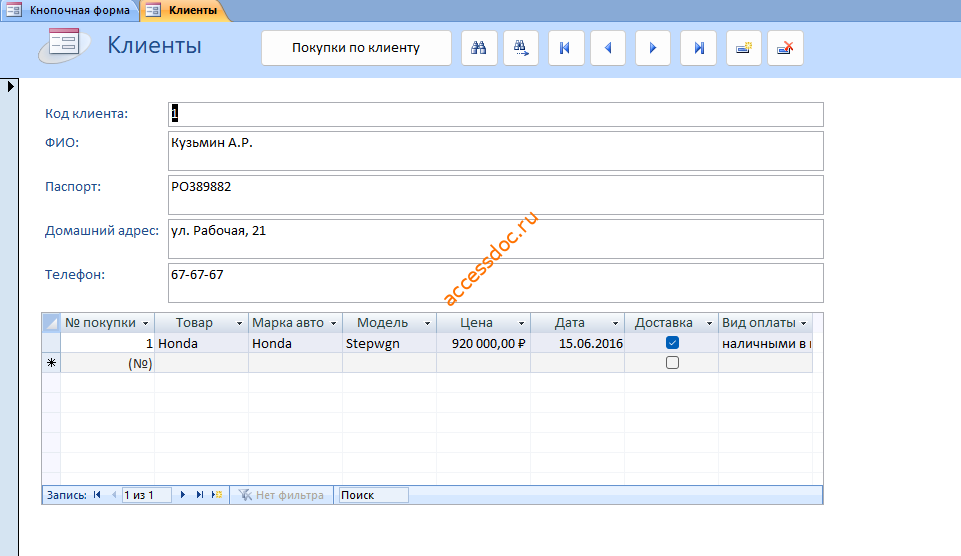Switch to the Кнопочная форма tab
Screen dimensions: 961x556
click(x=70, y=10)
